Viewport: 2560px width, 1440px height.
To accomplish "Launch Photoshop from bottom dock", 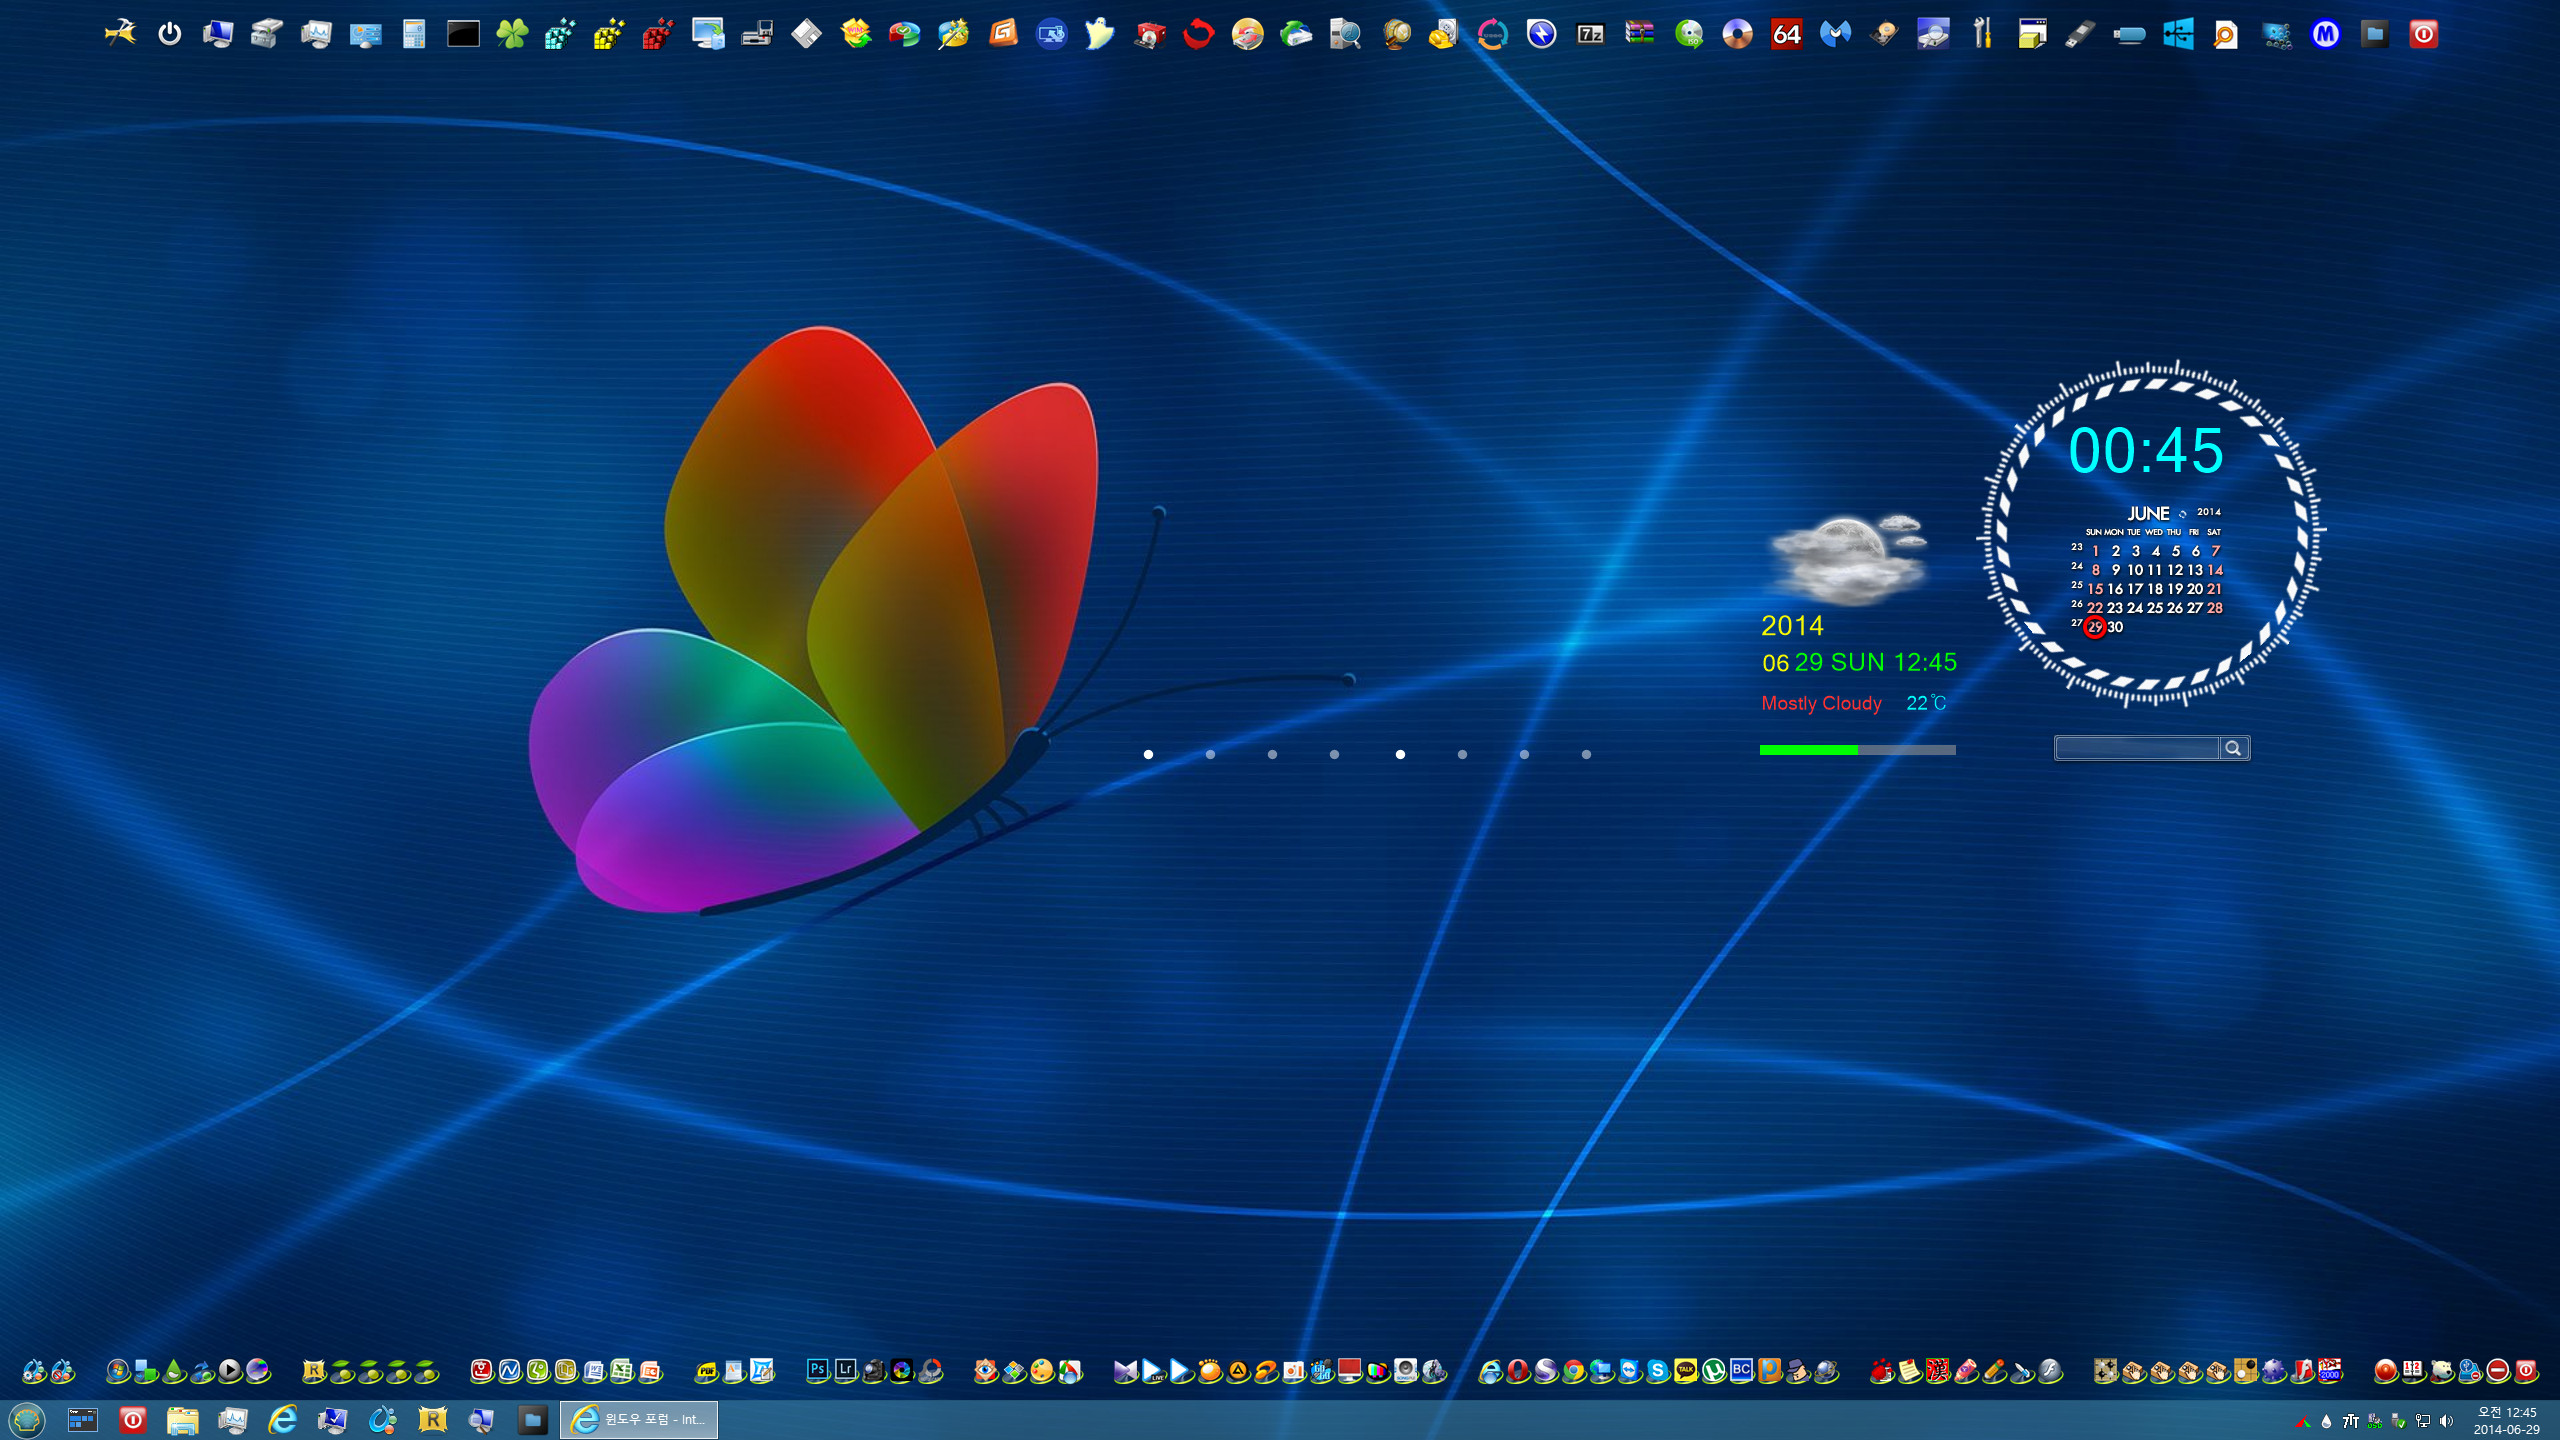I will [x=817, y=1370].
